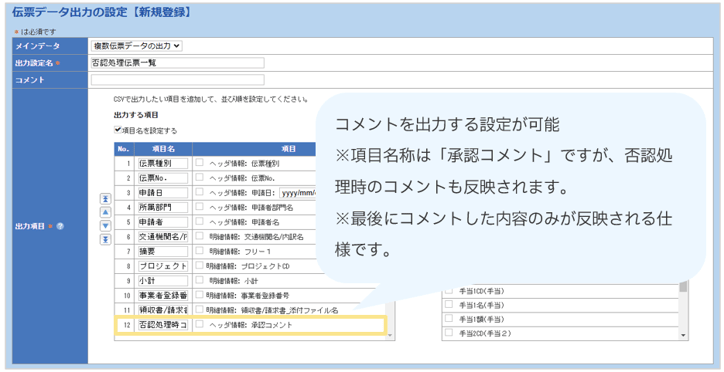This screenshot has width=724, height=372.
Task: Check the row 8 プロジェクトCD checkbox
Action: [199, 265]
